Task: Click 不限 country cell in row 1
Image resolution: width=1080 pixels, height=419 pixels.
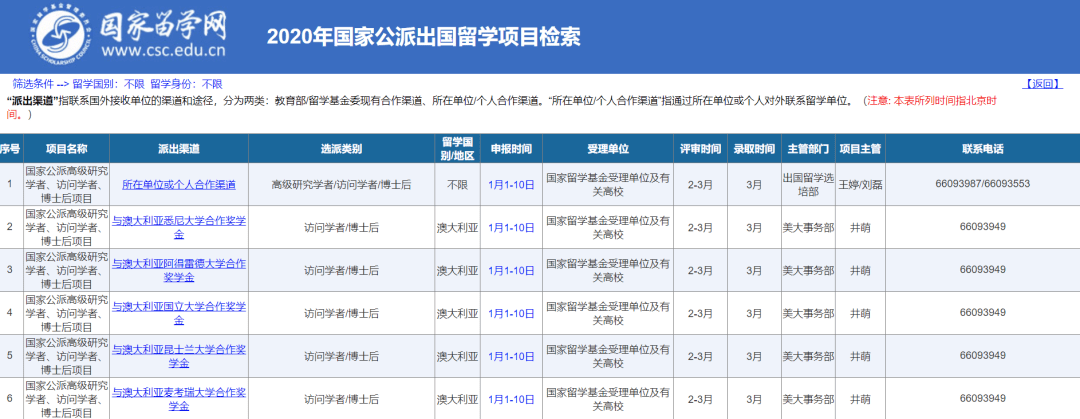Action: 457,184
